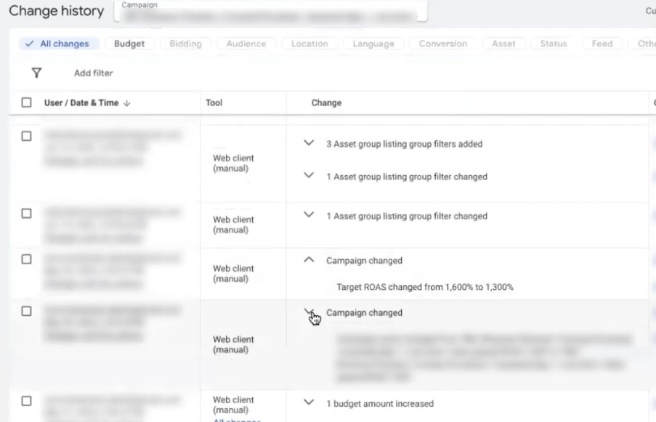
Task: Expand the 1 budget amount increased entry
Action: tap(309, 403)
